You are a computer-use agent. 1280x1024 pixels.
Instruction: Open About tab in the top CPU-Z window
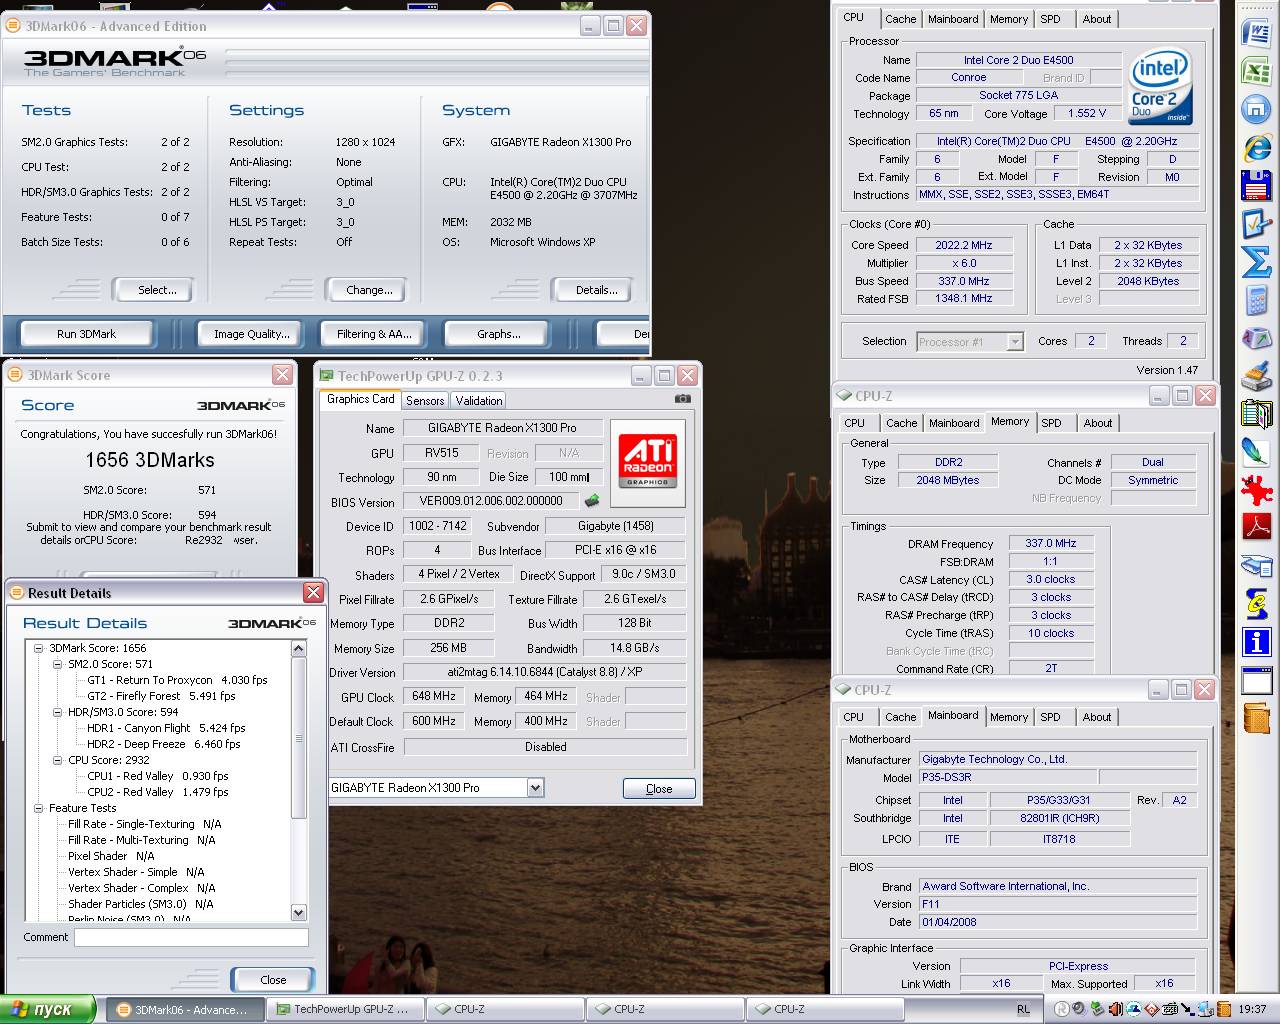(x=1096, y=19)
